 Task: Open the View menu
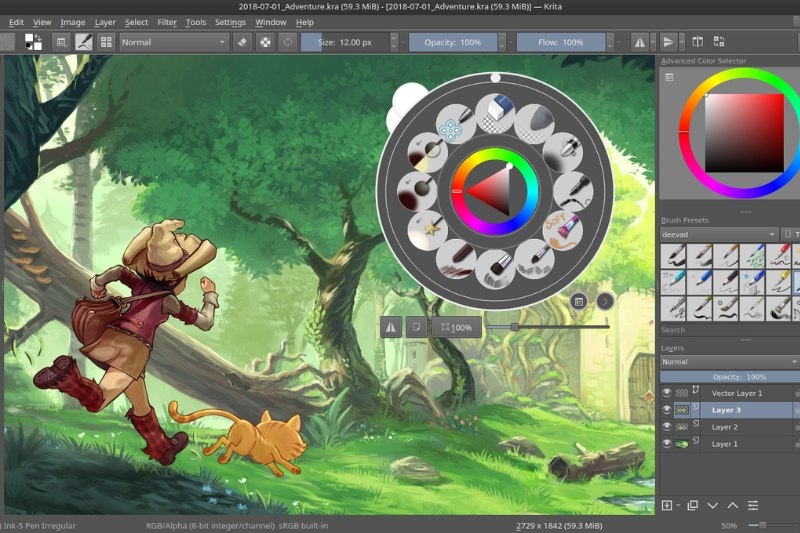(42, 22)
